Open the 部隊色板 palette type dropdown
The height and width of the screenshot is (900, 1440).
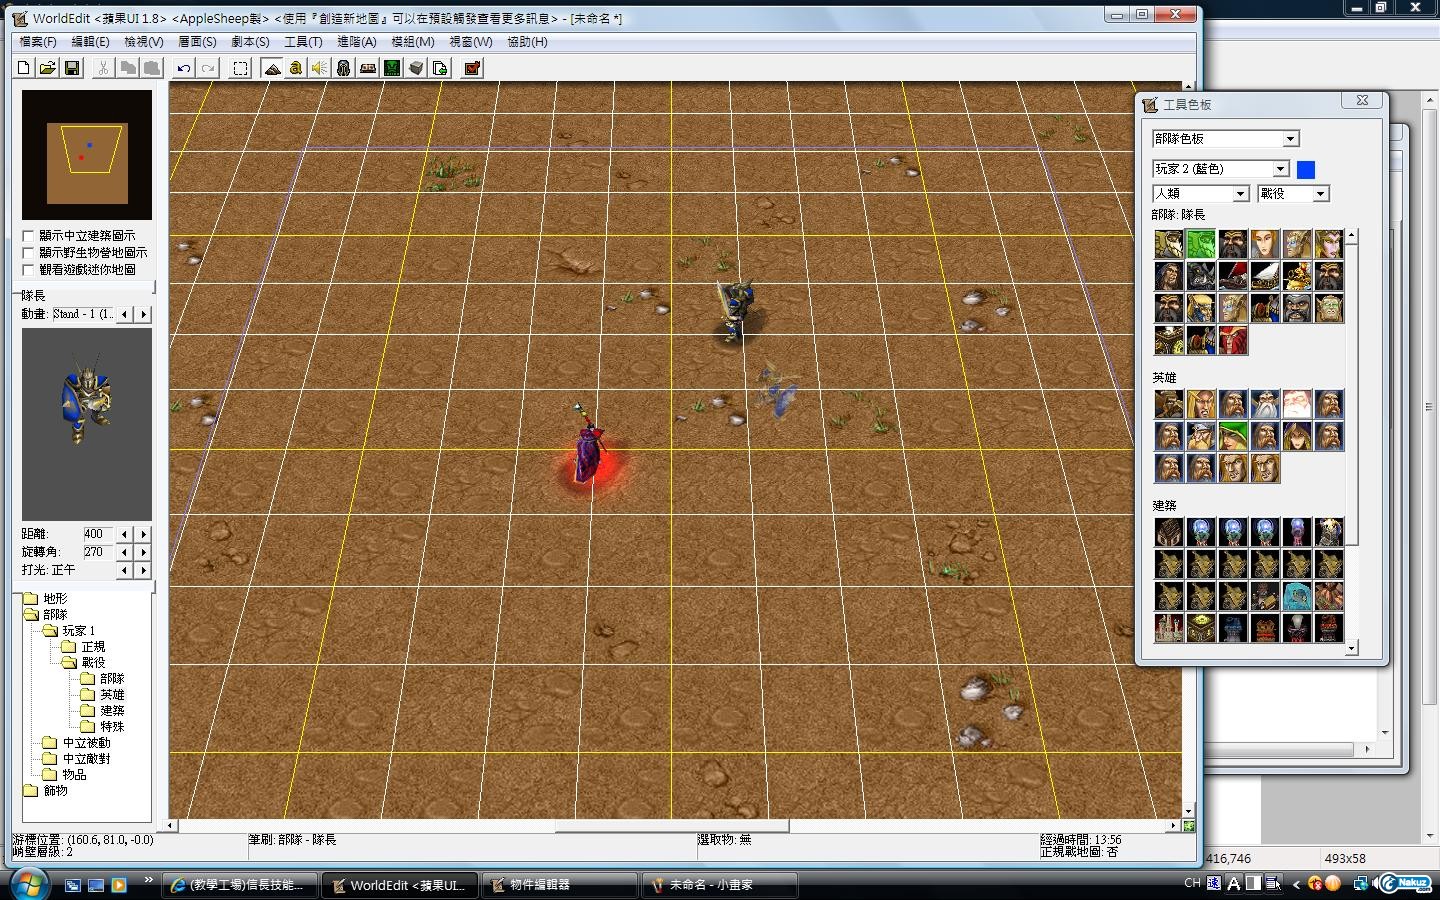1225,139
